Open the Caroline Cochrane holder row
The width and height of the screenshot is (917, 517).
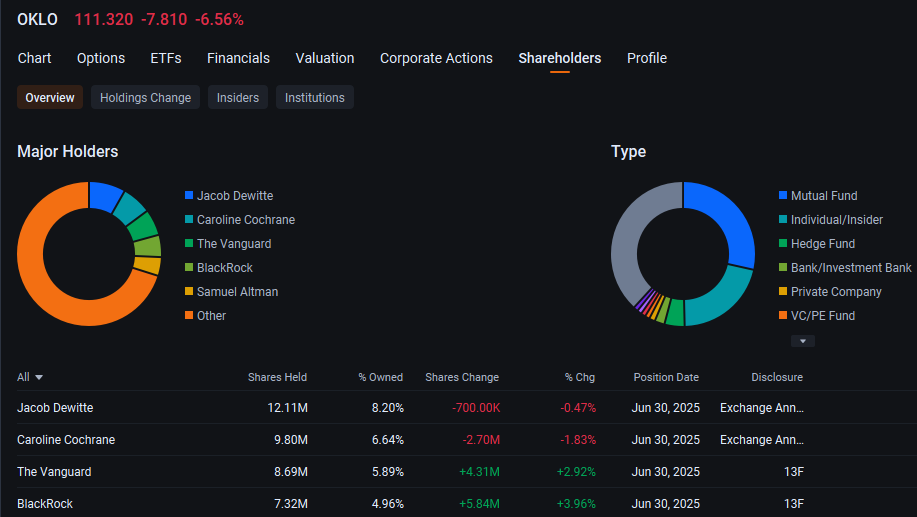click(66, 440)
